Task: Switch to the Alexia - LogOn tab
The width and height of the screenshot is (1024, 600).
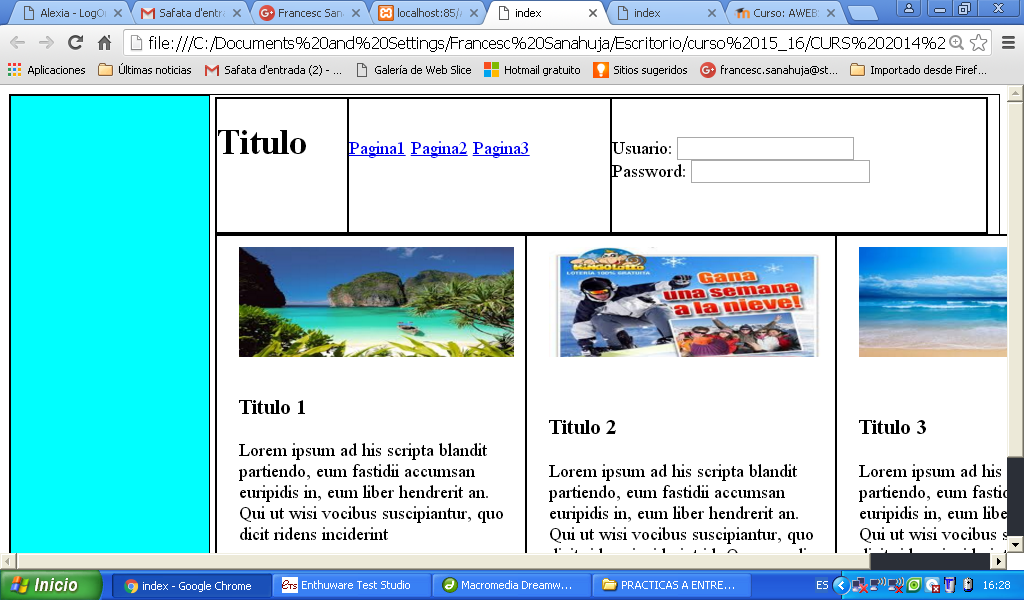Action: 69,13
